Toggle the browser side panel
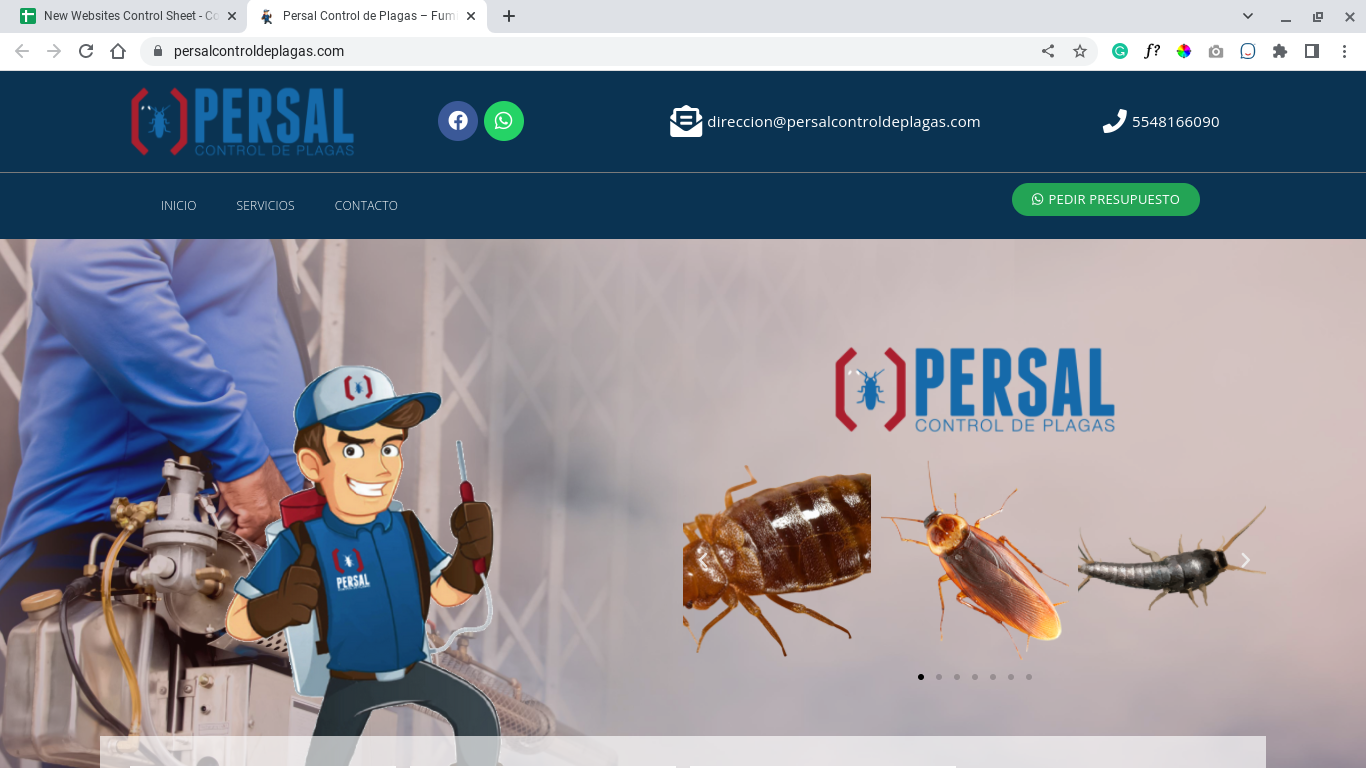Viewport: 1366px width, 768px height. (1312, 51)
